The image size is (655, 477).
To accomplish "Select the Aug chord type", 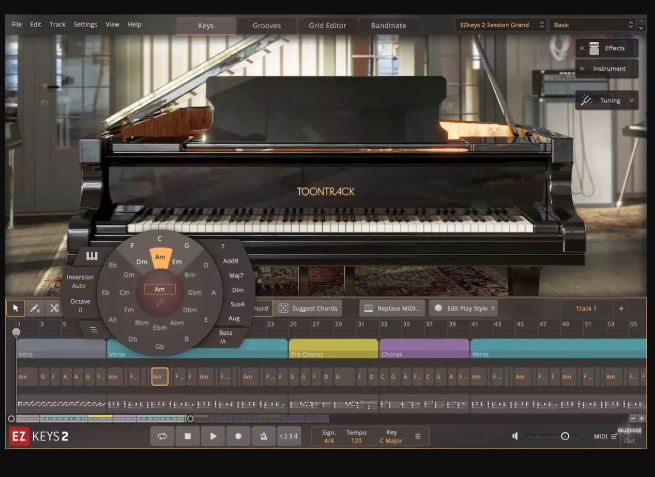I will coord(234,318).
